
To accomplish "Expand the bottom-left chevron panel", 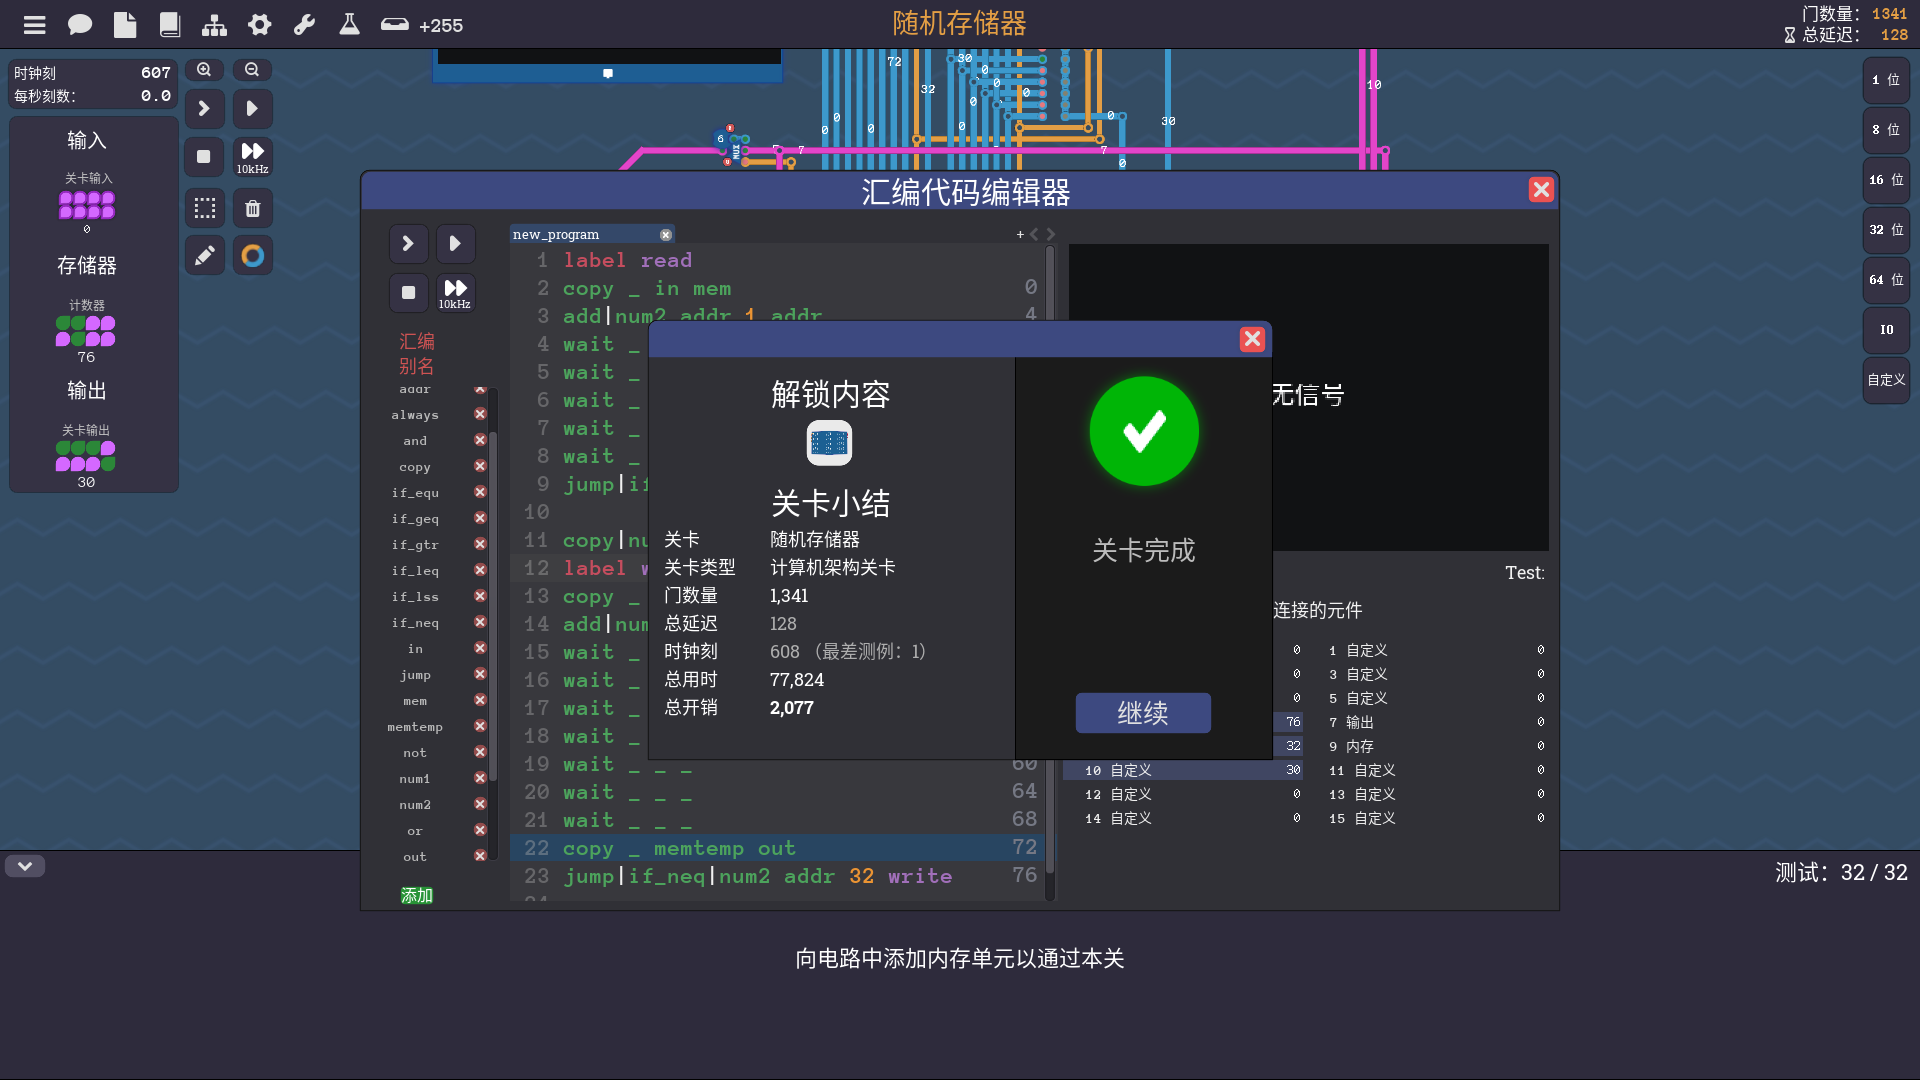I will pos(25,866).
